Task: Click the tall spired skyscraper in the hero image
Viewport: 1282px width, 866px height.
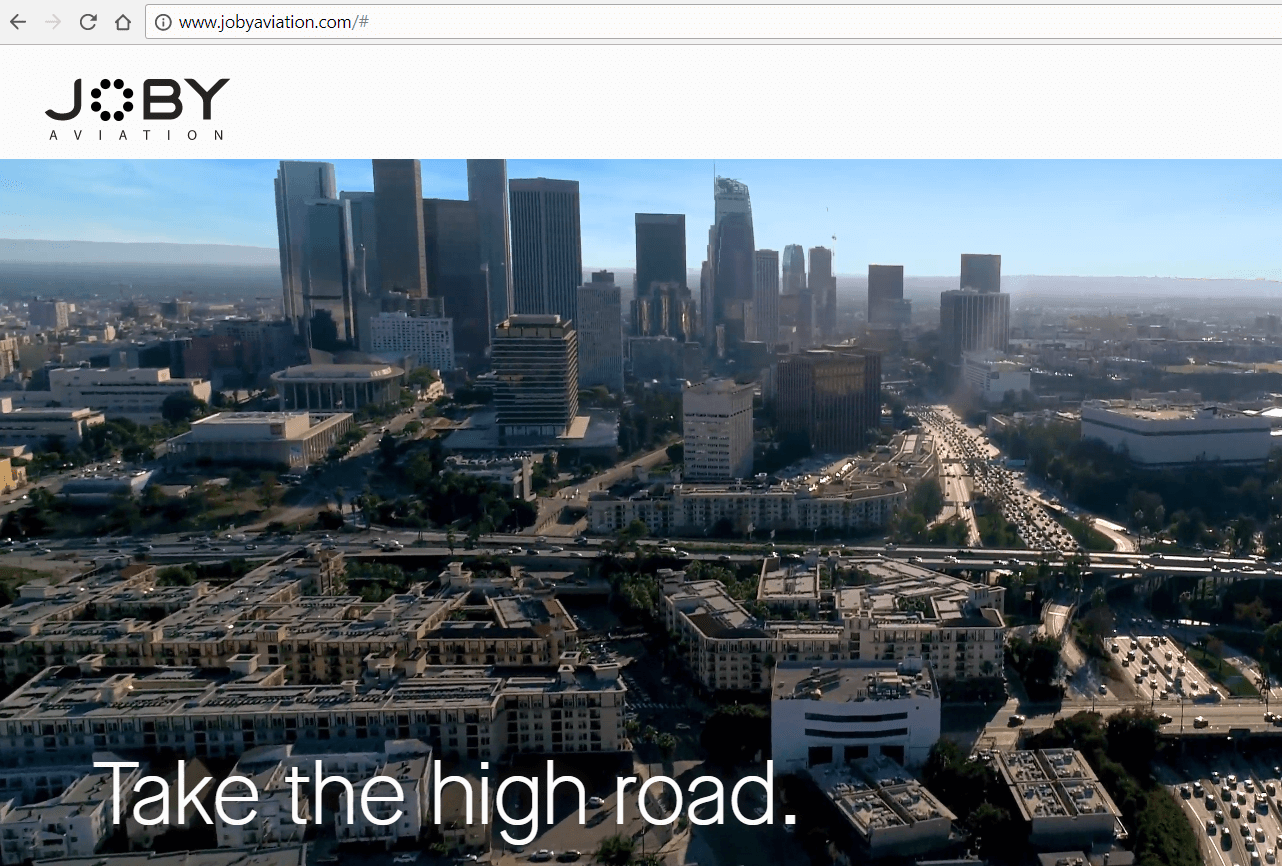Action: pyautogui.click(x=732, y=250)
